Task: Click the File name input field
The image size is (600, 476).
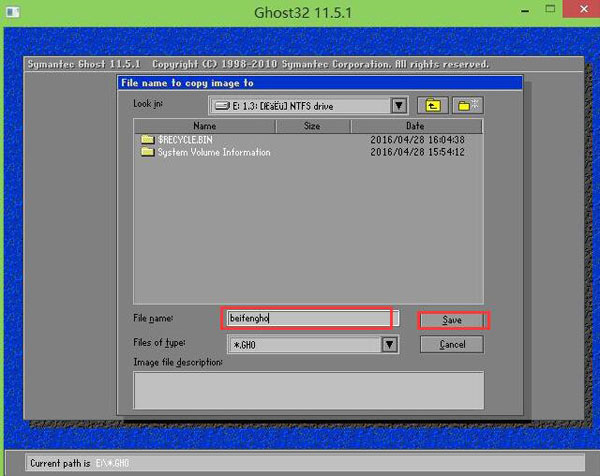Action: pos(313,318)
